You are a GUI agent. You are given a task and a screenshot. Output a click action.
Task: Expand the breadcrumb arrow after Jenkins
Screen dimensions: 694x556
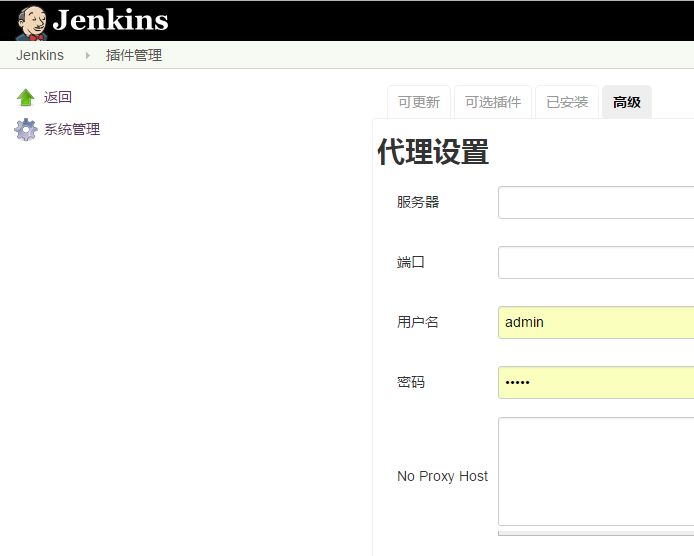(x=88, y=56)
